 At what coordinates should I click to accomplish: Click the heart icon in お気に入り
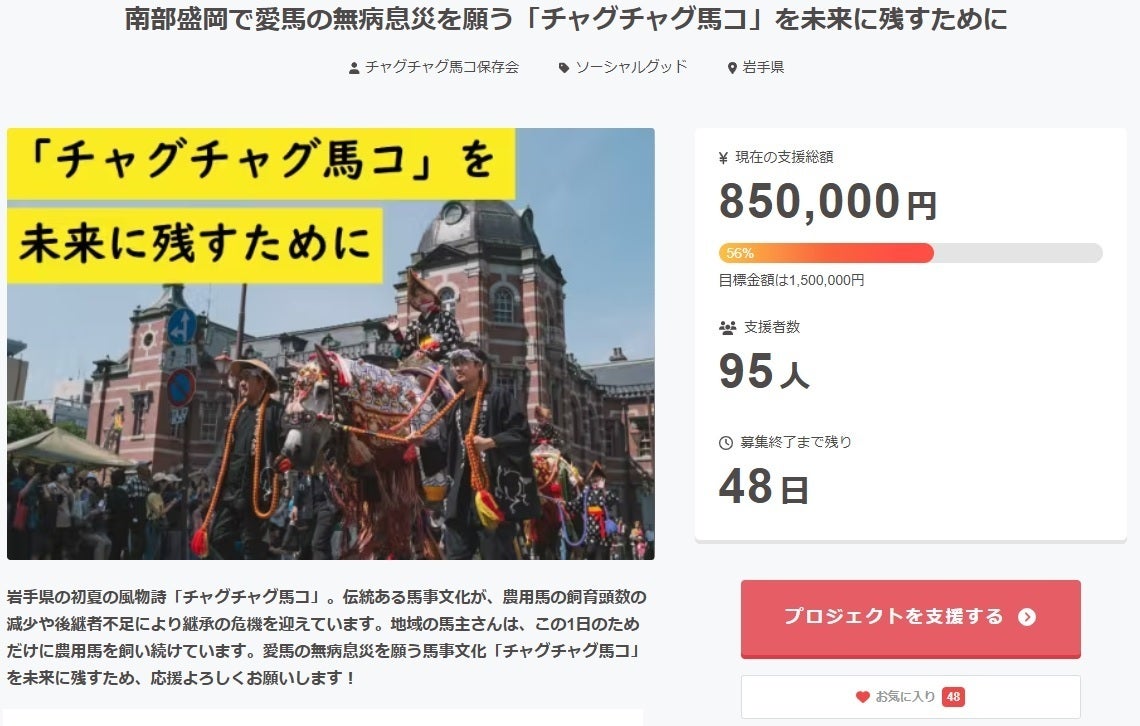pos(862,697)
